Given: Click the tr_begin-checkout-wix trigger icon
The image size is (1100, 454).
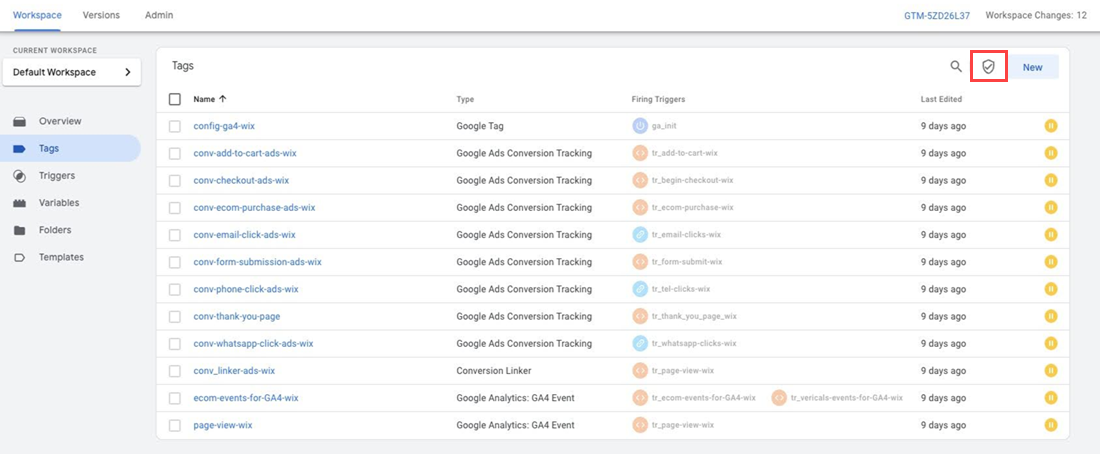Looking at the screenshot, I should 639,180.
